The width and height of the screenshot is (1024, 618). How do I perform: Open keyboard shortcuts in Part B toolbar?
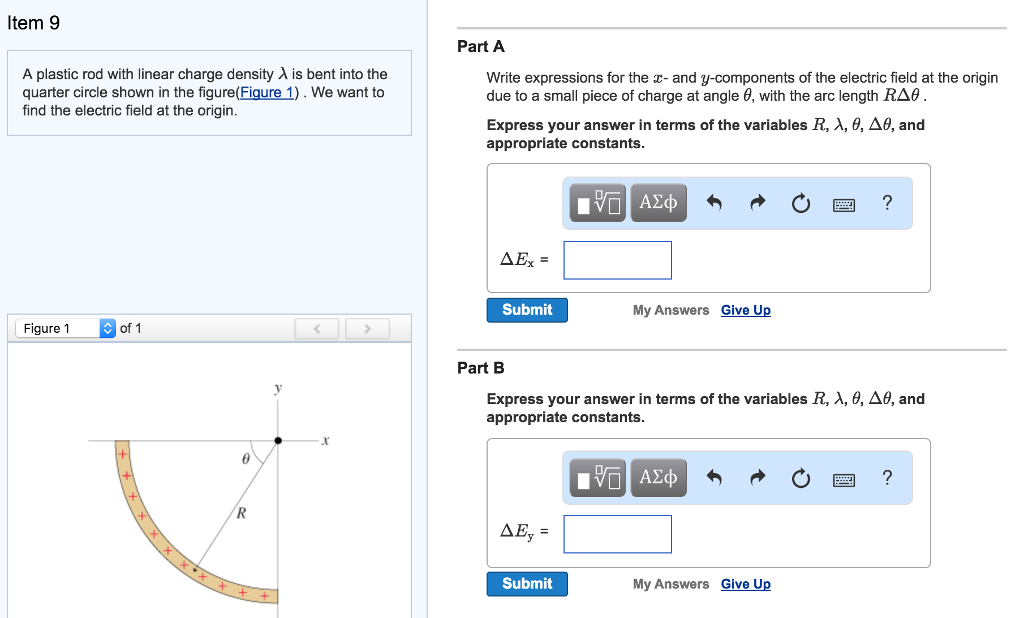click(x=844, y=479)
